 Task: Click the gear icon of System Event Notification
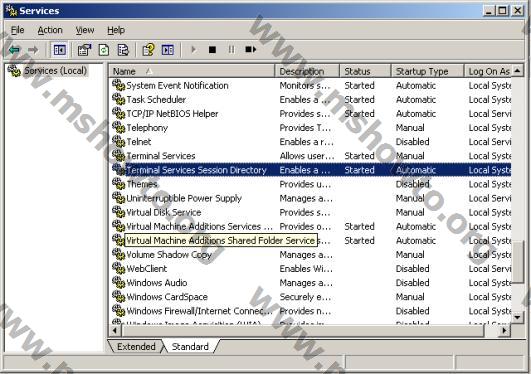pyautogui.click(x=119, y=85)
